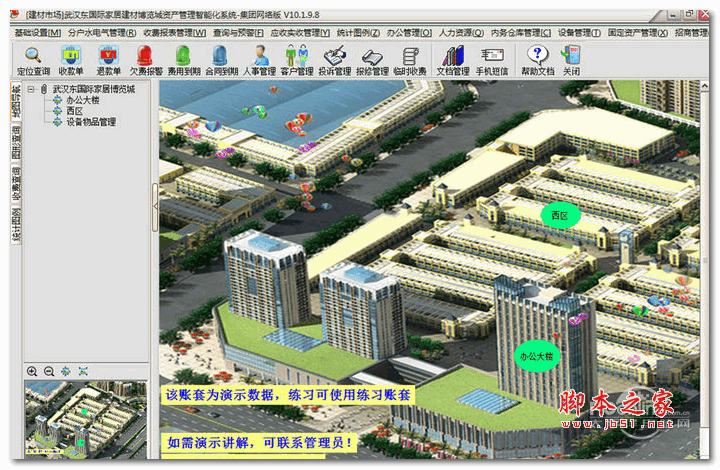Image resolution: width=720 pixels, height=470 pixels.
Task: Select 西区 in the tree
Action: [74, 111]
